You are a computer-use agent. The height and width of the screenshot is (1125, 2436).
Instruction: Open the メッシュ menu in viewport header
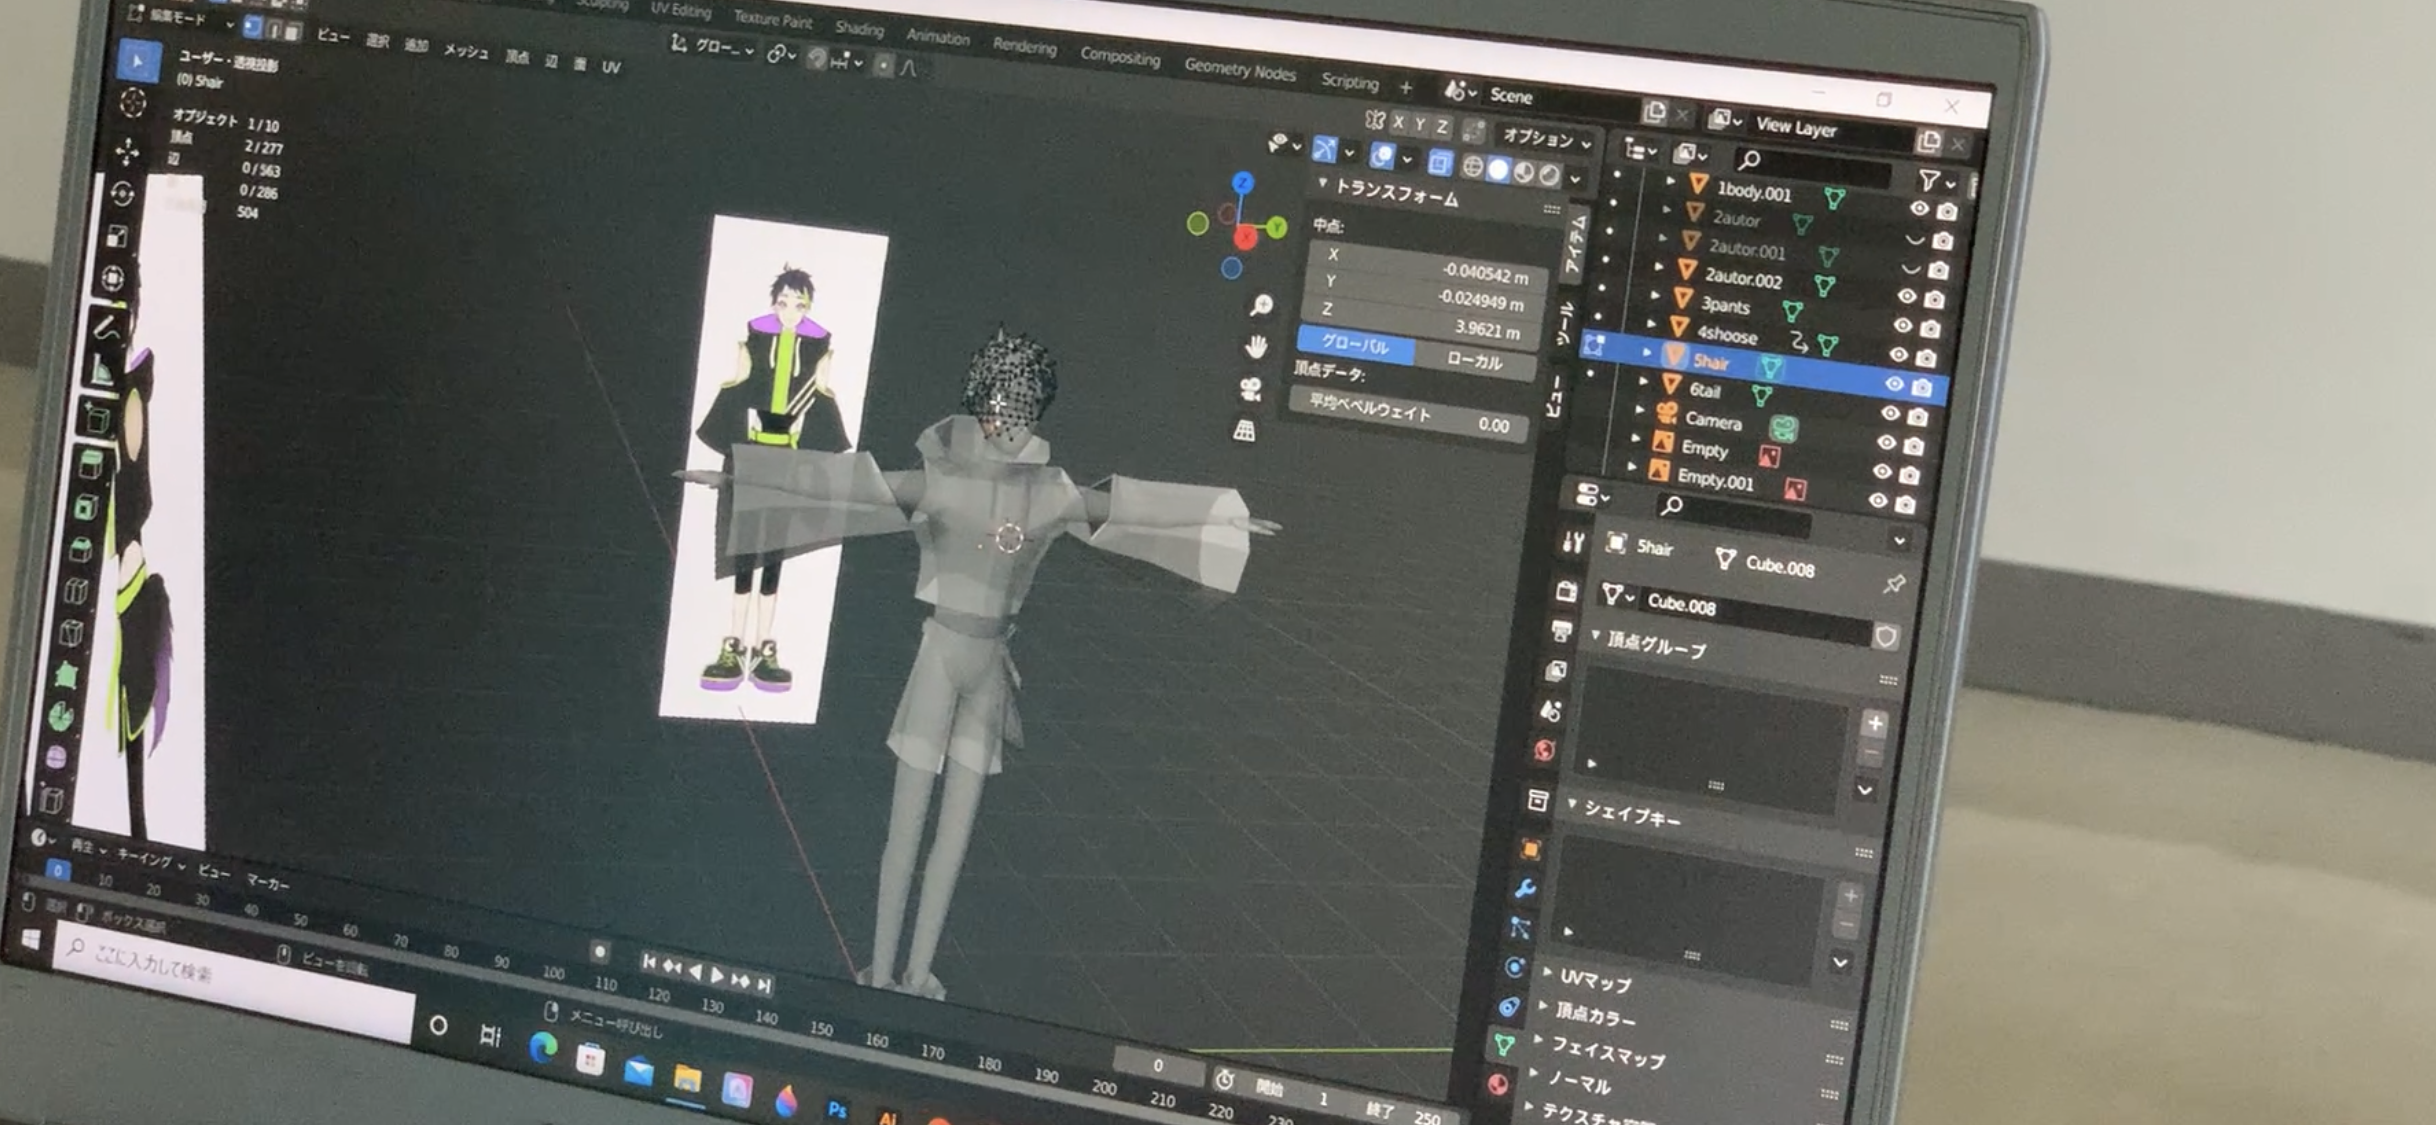pos(466,50)
